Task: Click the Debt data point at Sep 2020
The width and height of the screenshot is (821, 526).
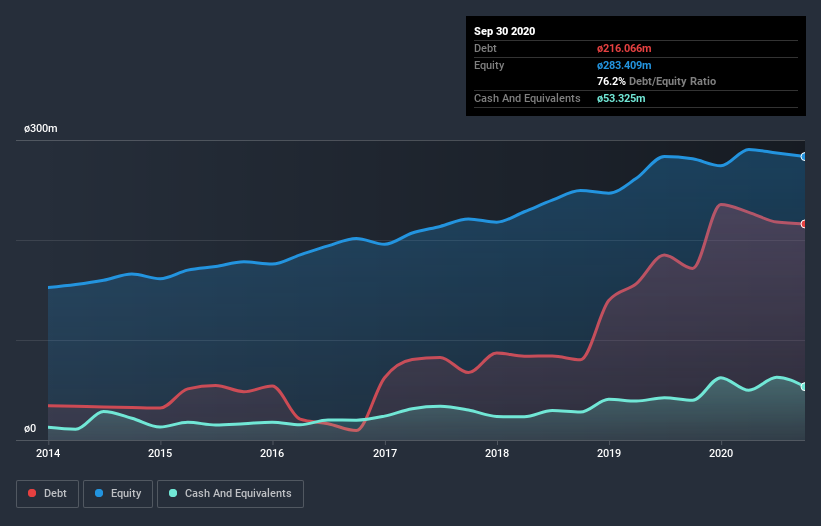Action: (804, 224)
